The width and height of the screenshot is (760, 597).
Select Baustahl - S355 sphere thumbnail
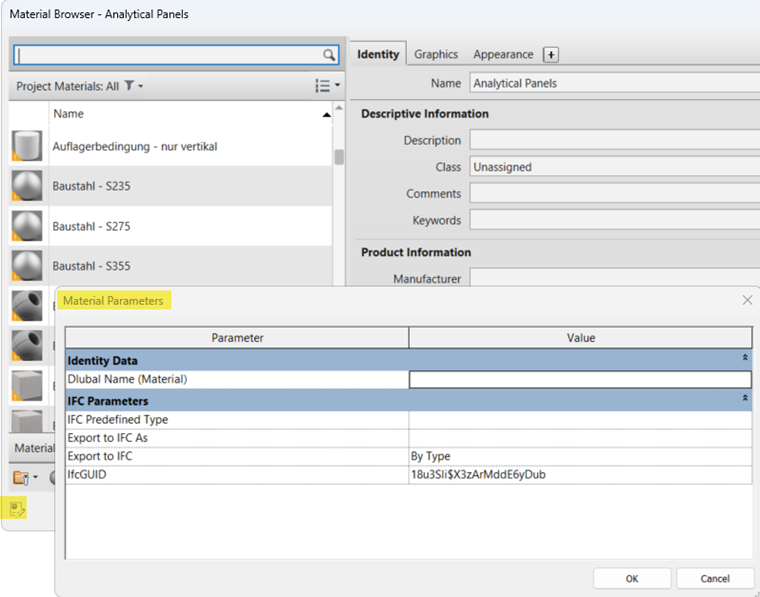27,266
